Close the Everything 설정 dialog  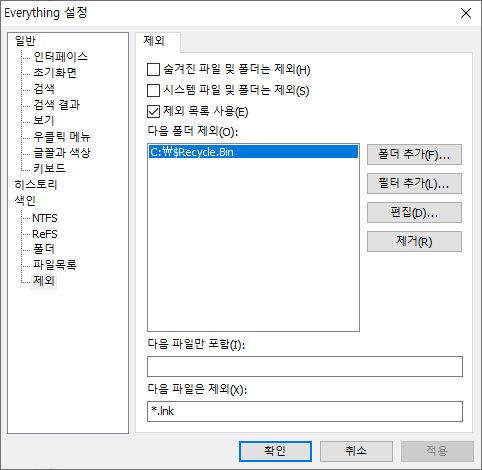466,13
